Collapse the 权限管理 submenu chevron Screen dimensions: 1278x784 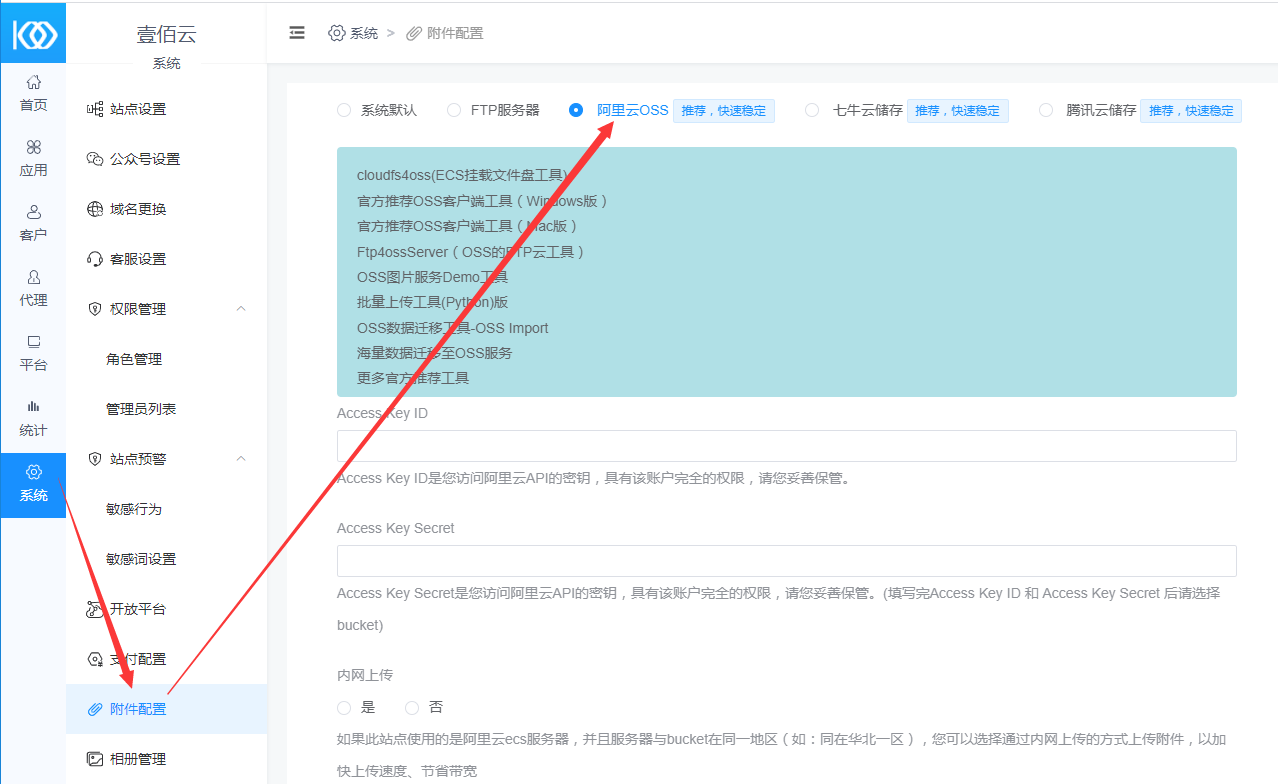point(241,309)
